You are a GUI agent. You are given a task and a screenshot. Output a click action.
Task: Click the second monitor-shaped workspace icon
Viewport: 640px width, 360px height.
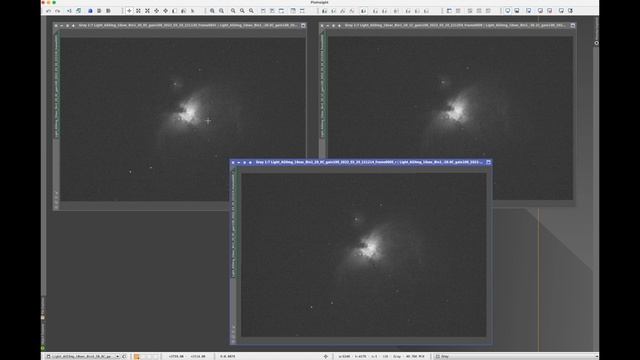(x=517, y=11)
